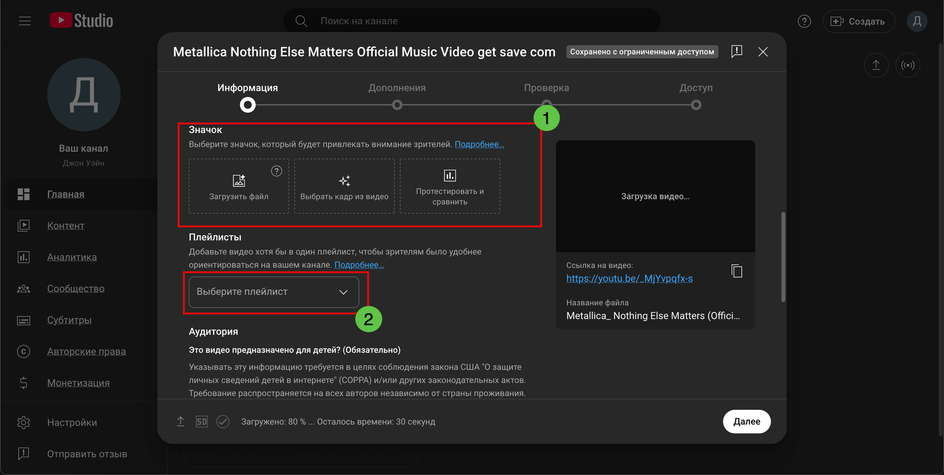The width and height of the screenshot is (944, 475).
Task: Click the help icon on Загрузить файл
Action: tap(276, 171)
